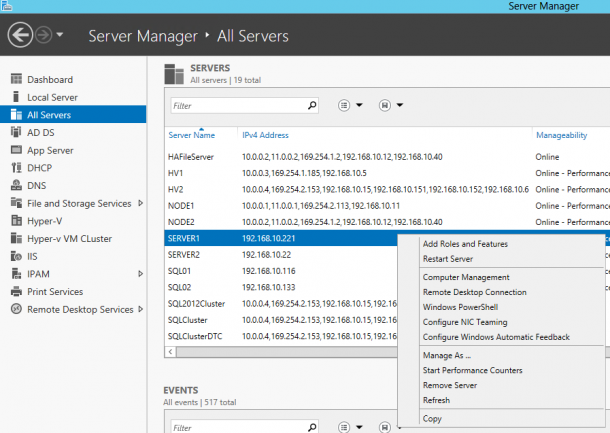
Task: Click the DHCP role icon
Action: [x=16, y=168]
